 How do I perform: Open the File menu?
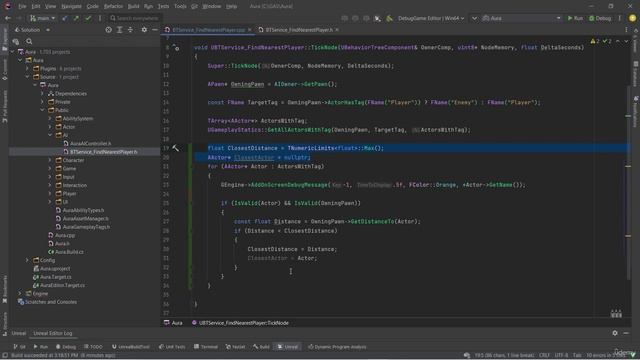coord(22,6)
